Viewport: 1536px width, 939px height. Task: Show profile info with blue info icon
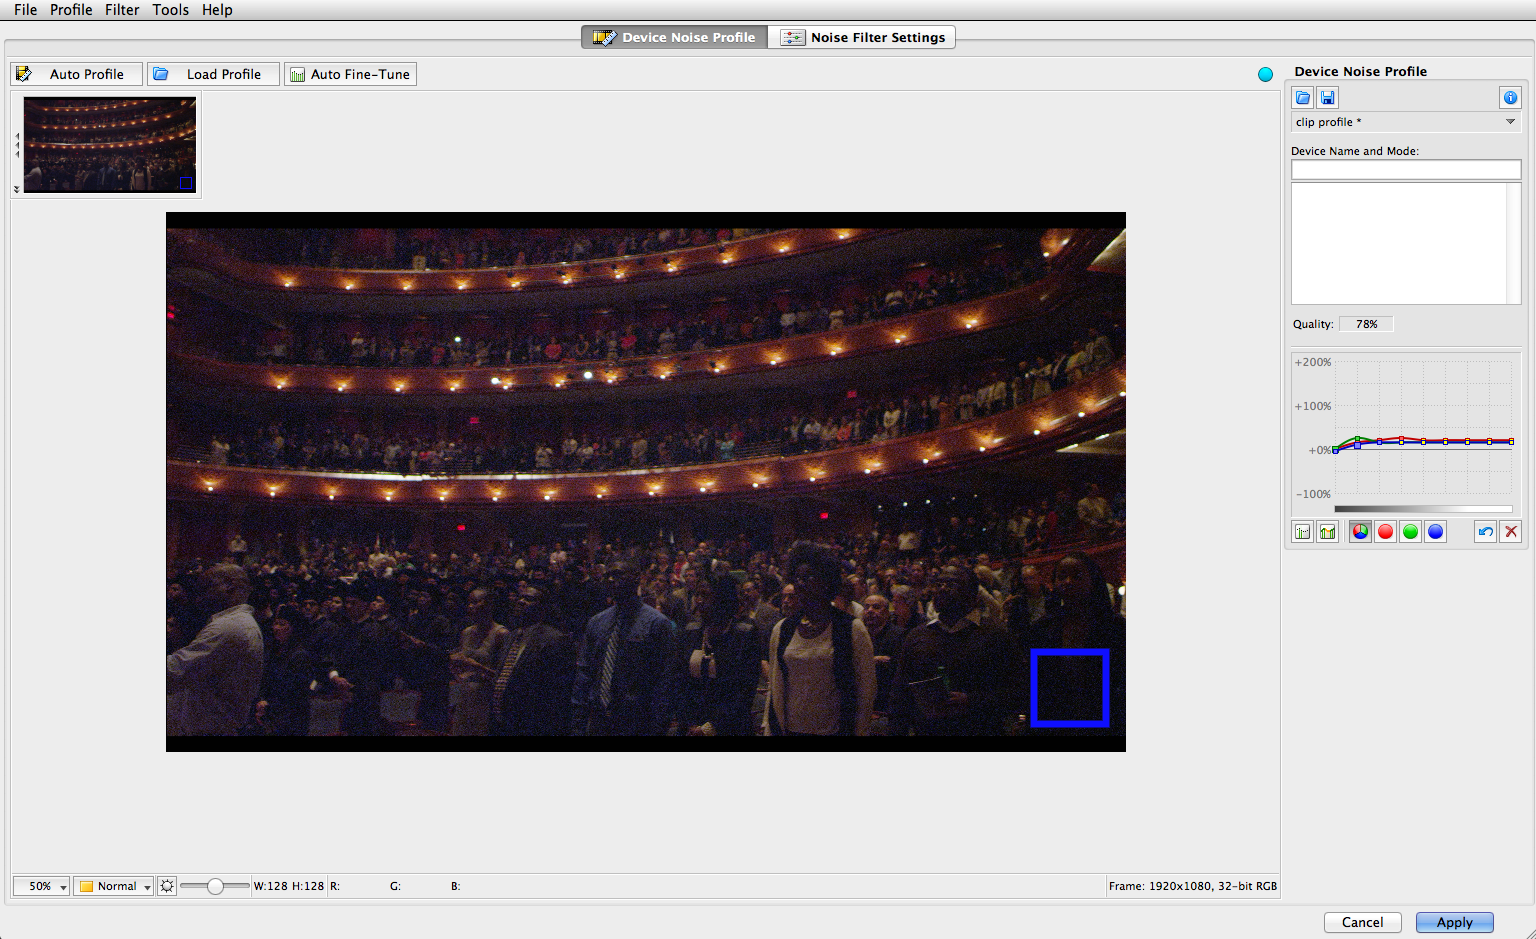pyautogui.click(x=1510, y=97)
